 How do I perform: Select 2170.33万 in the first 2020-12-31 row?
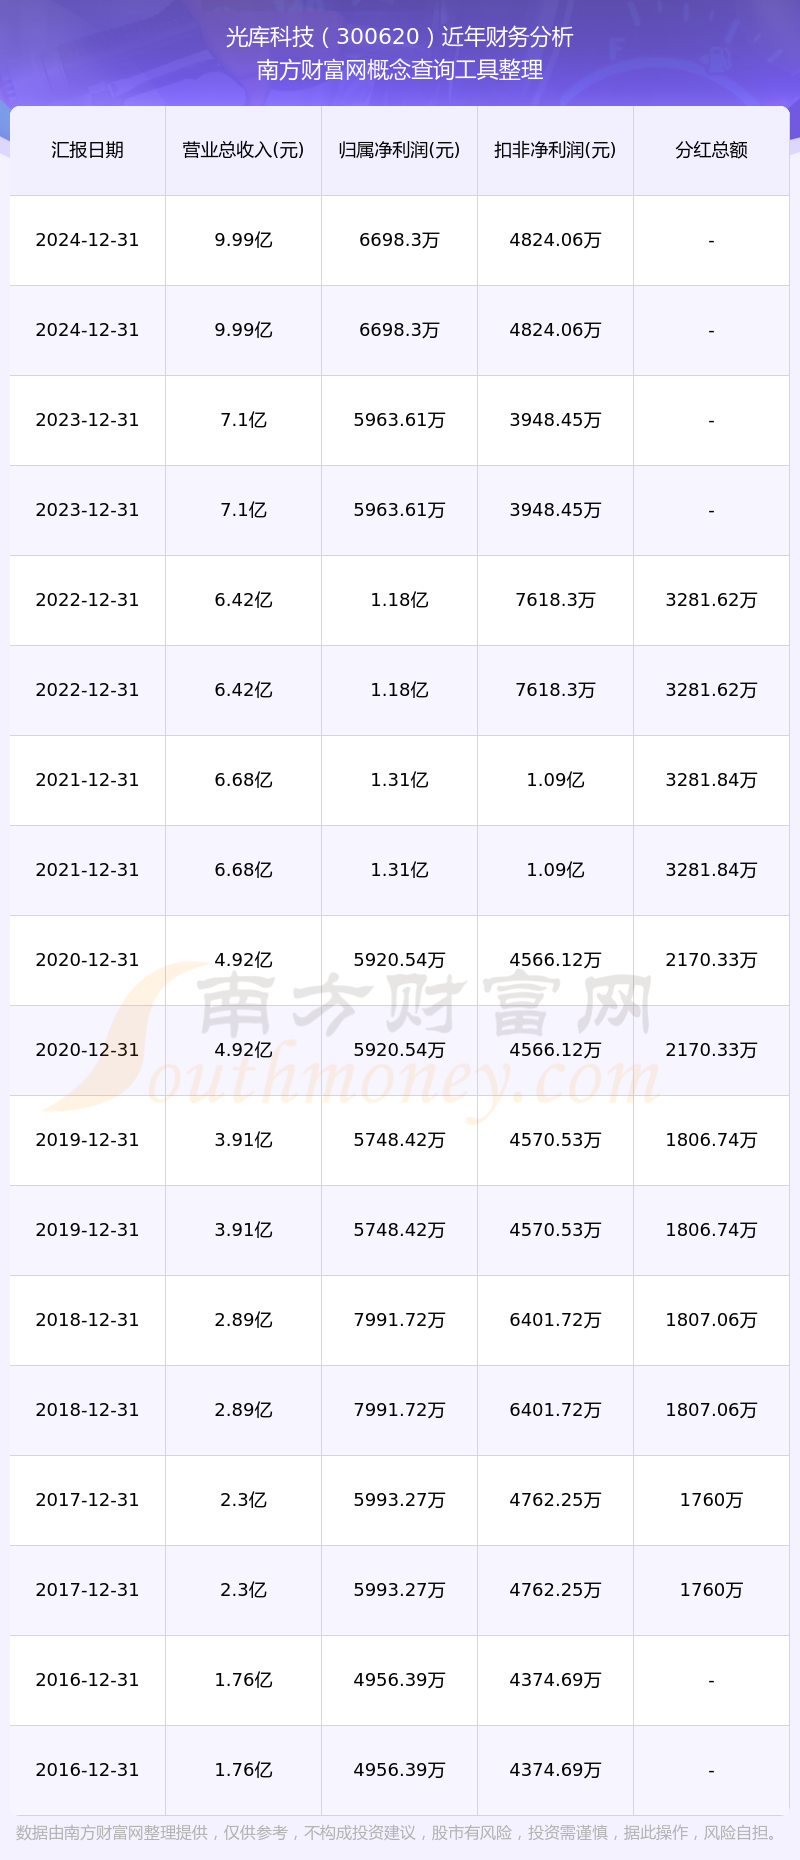(x=711, y=960)
